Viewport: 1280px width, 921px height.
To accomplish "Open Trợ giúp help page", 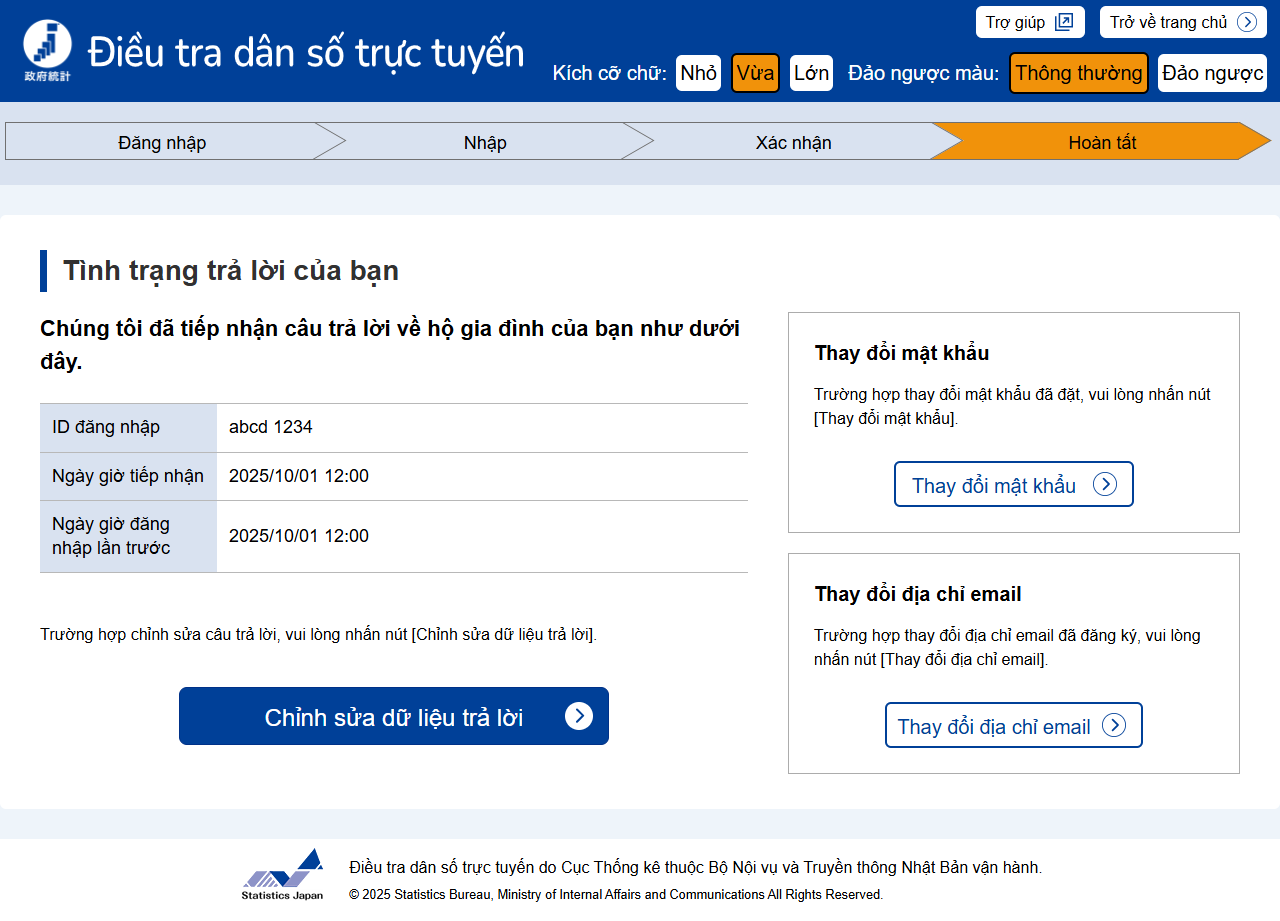I will click(1015, 22).
